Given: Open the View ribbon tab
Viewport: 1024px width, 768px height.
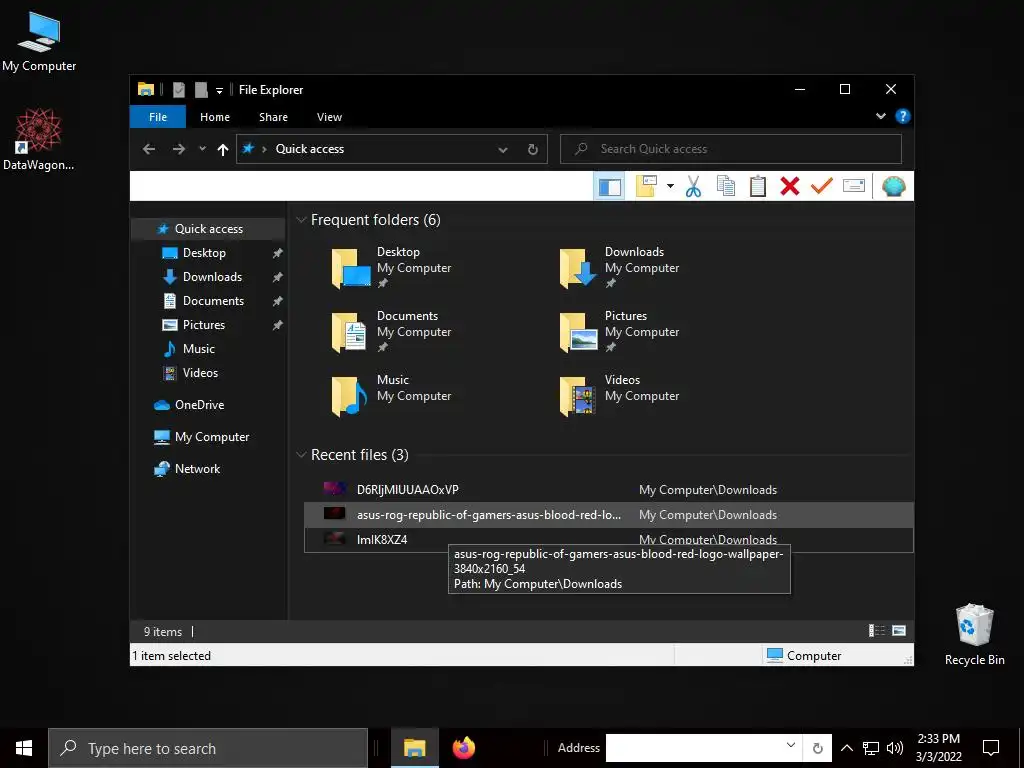Looking at the screenshot, I should coord(329,117).
